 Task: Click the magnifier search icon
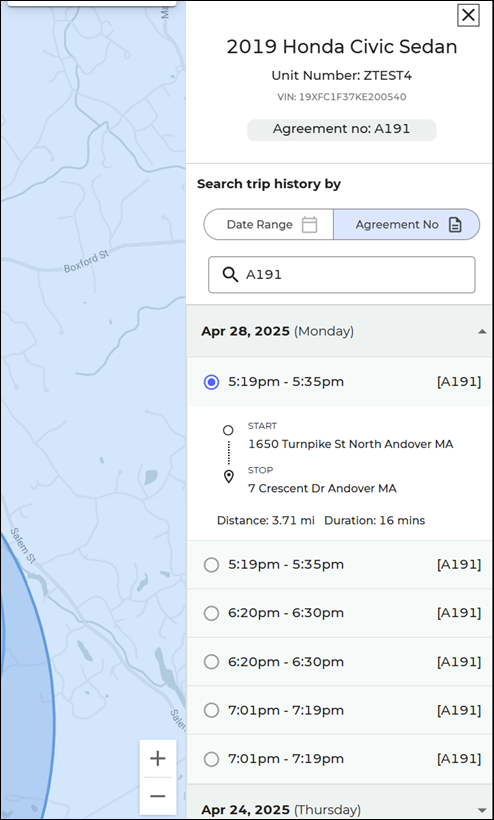point(230,274)
